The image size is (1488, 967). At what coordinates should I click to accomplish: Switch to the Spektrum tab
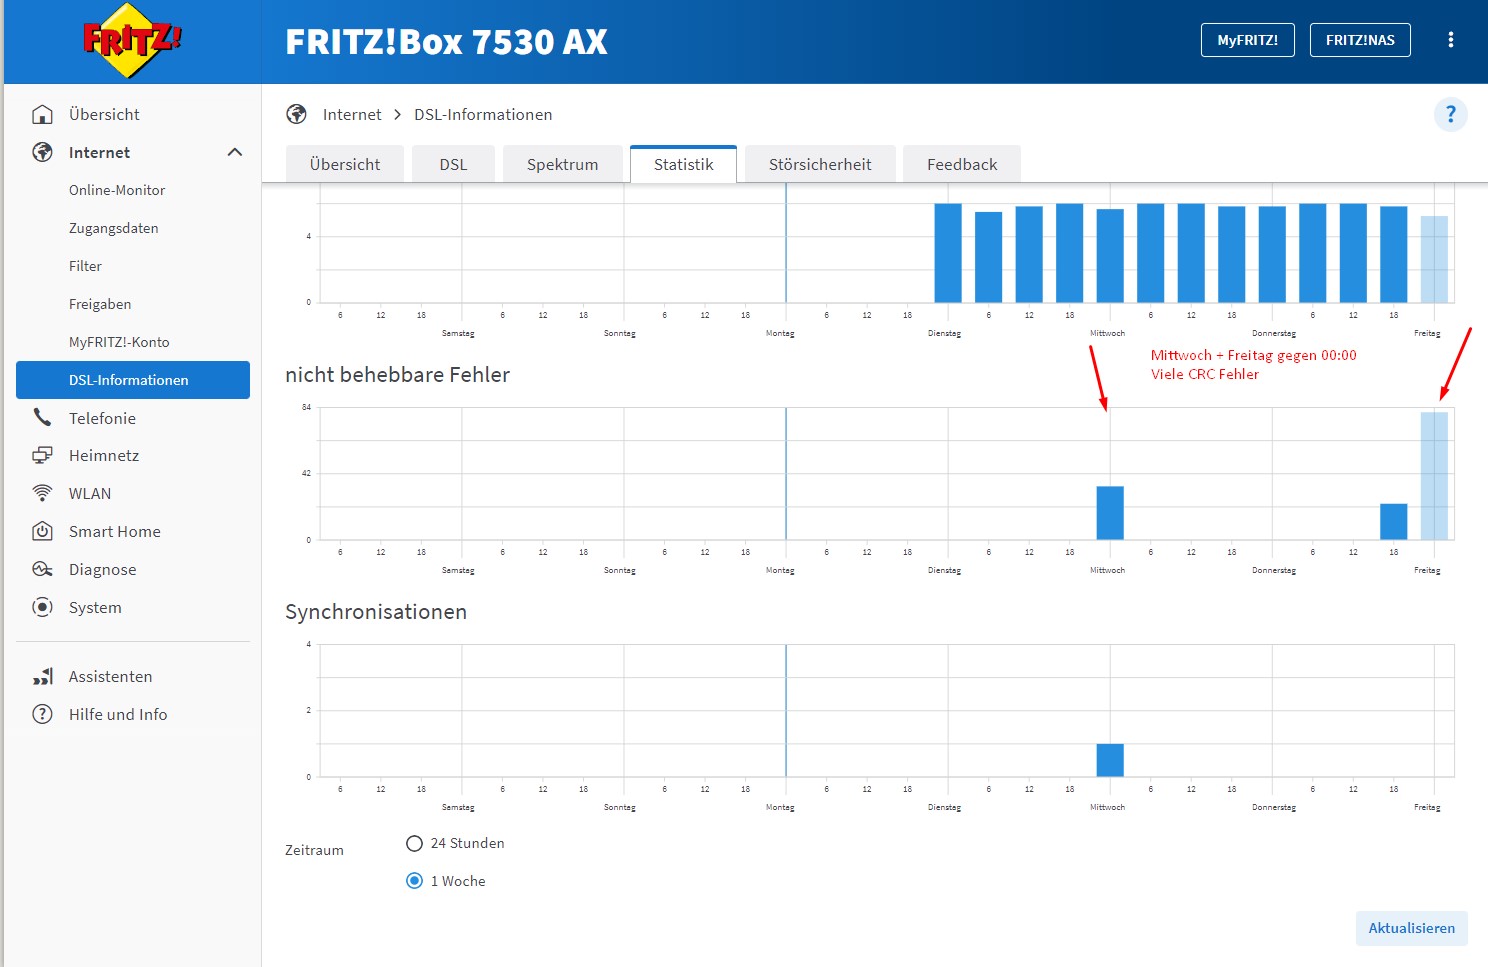click(562, 164)
